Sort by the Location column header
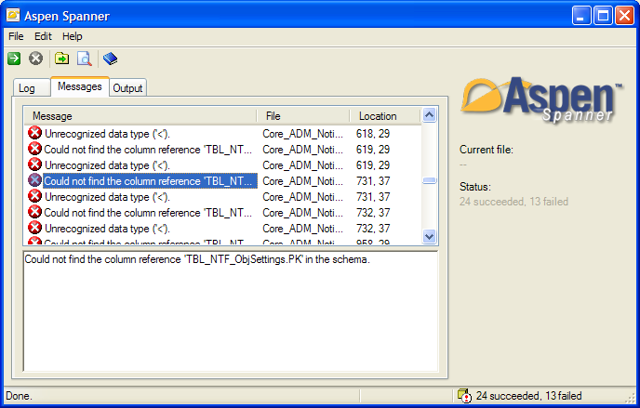This screenshot has width=640, height=408. pos(385,116)
